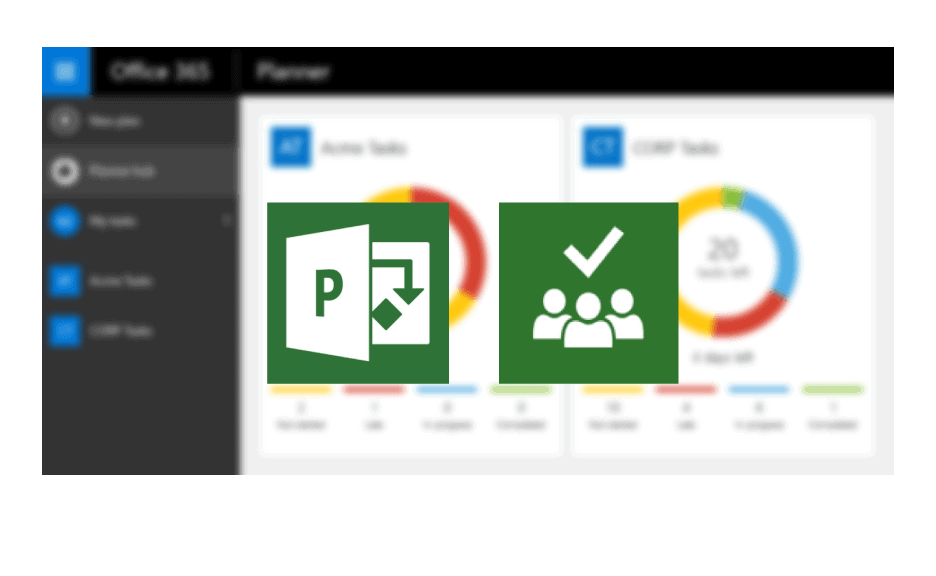Click the days left text under CORP chart
Screen dimensions: 936x576
click(723, 358)
